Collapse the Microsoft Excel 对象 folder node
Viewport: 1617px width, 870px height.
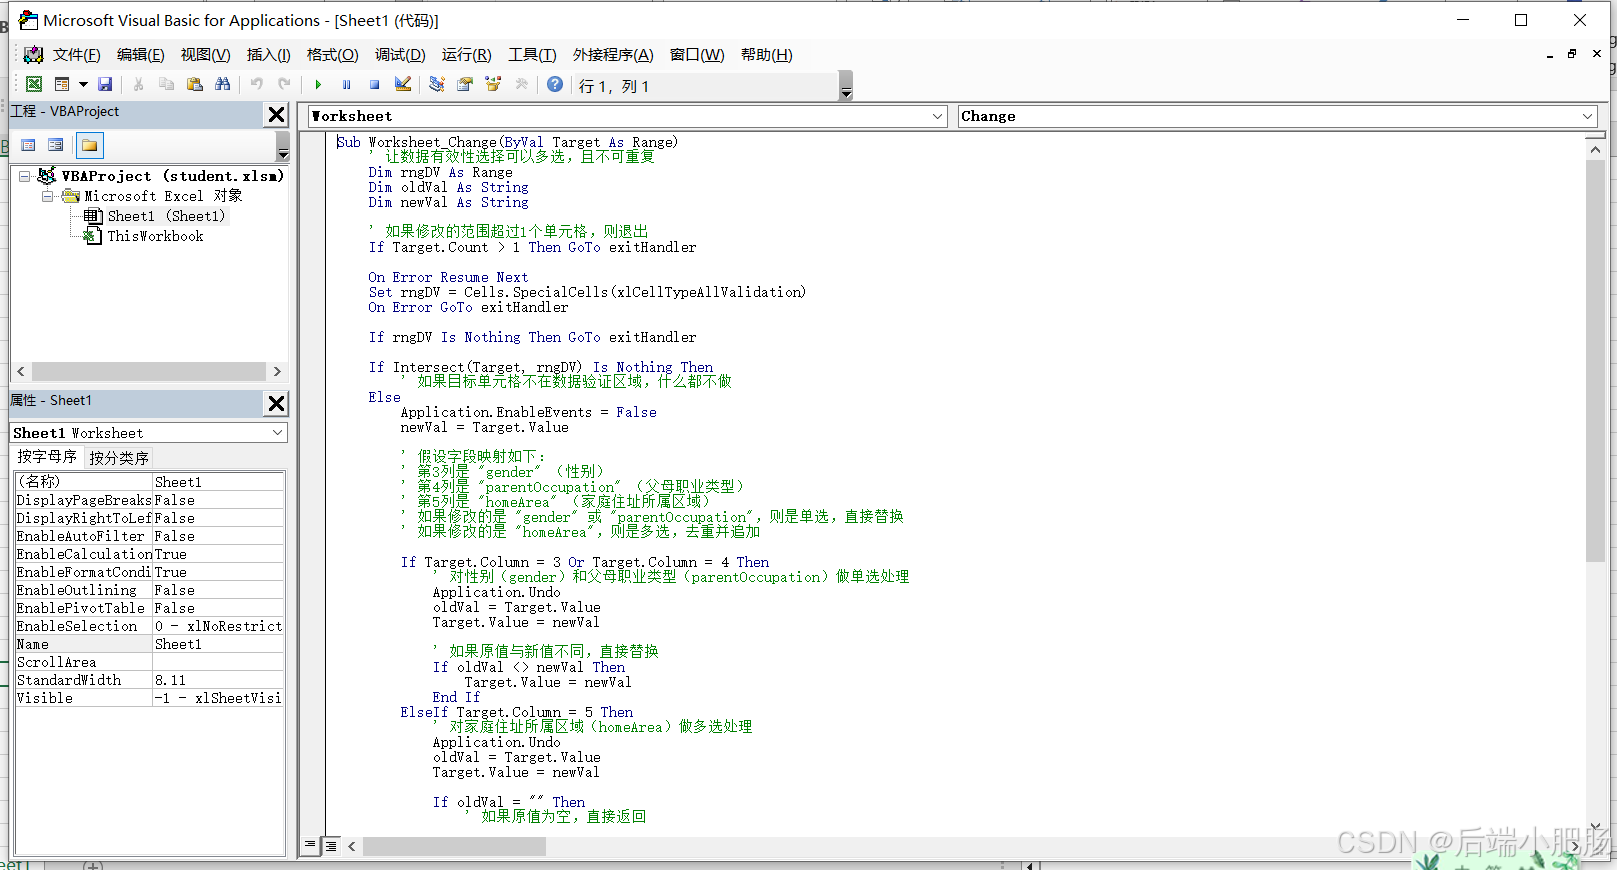click(47, 196)
